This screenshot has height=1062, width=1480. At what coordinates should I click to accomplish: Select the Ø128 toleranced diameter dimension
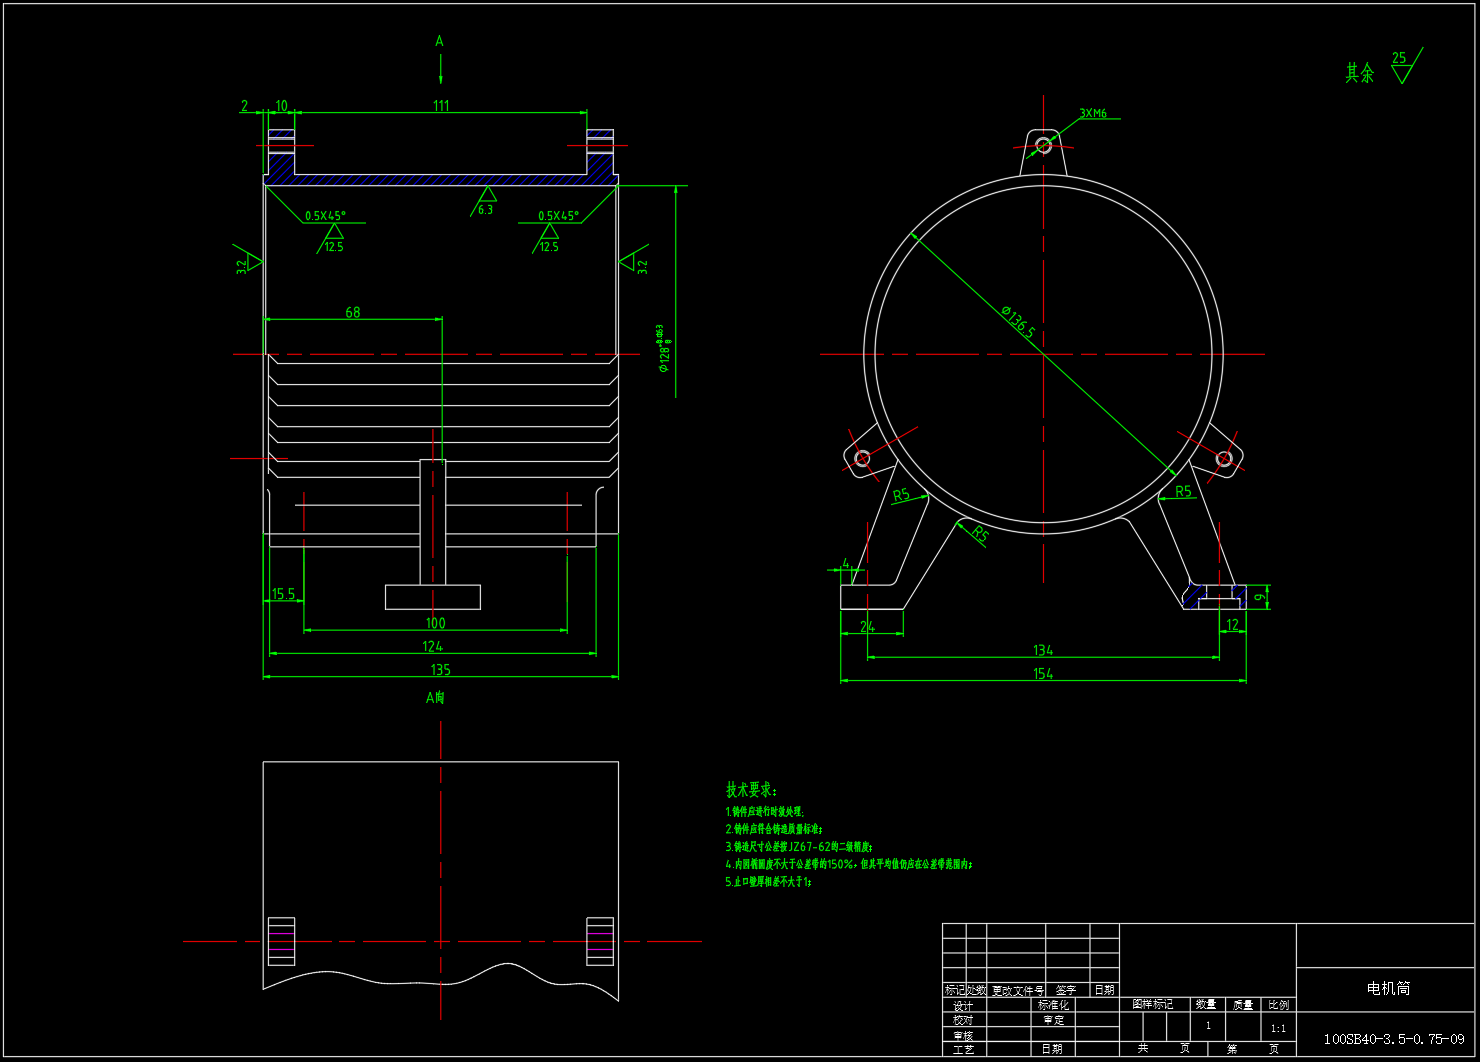pyautogui.click(x=663, y=347)
